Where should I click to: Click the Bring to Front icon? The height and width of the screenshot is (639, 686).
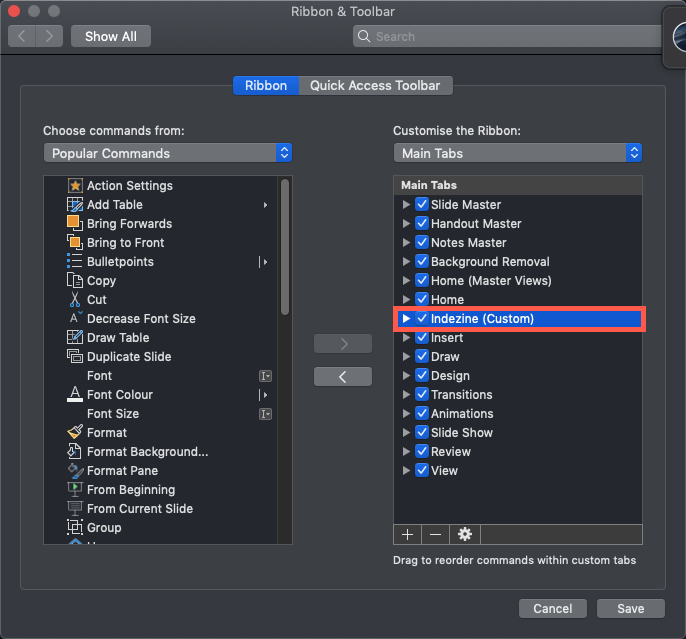75,242
